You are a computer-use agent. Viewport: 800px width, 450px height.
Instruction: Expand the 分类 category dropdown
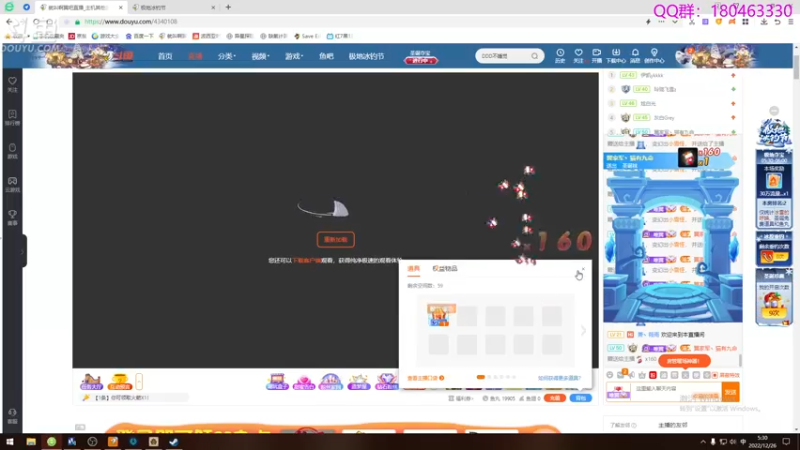click(227, 56)
